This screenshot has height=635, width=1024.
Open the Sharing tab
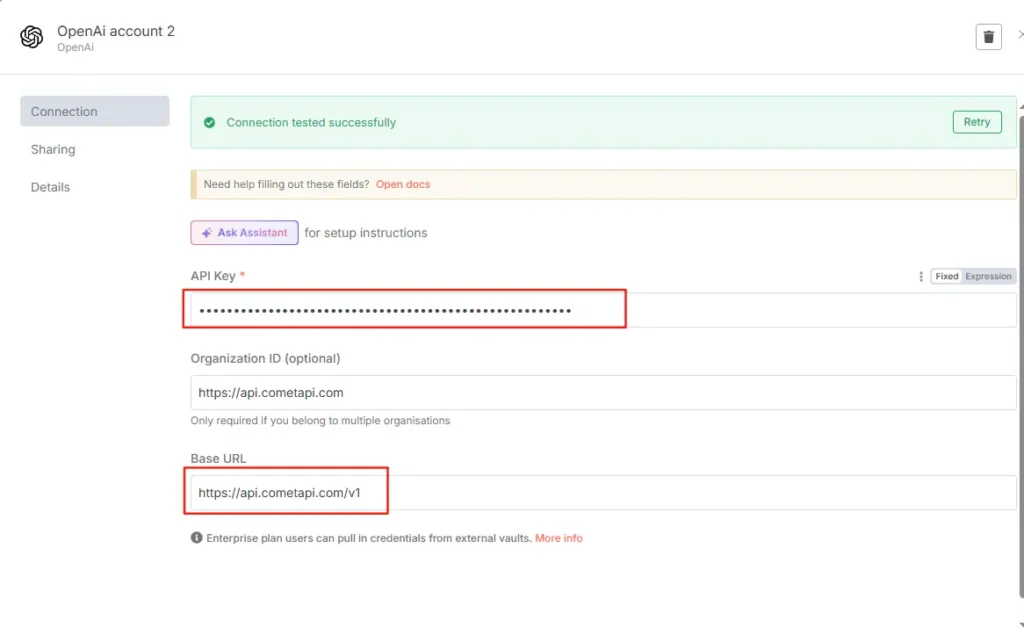click(x=53, y=150)
